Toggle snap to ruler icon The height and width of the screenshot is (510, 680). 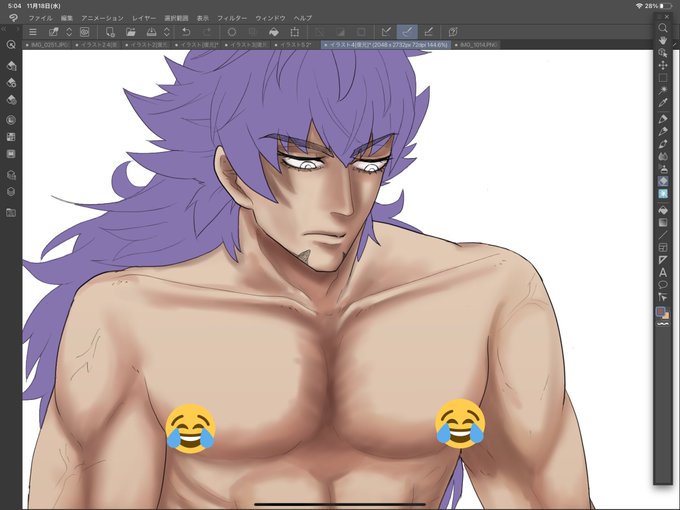(x=386, y=32)
